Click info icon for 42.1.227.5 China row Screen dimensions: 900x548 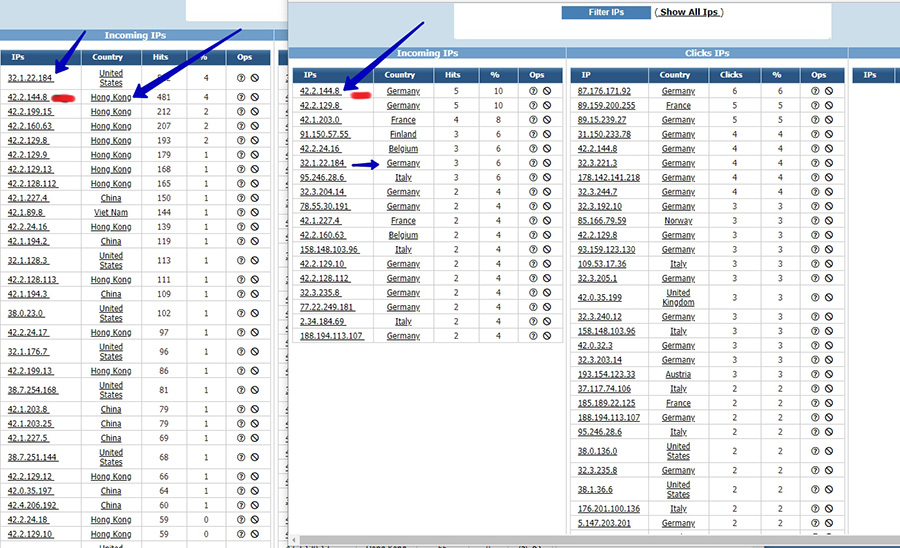[x=241, y=438]
